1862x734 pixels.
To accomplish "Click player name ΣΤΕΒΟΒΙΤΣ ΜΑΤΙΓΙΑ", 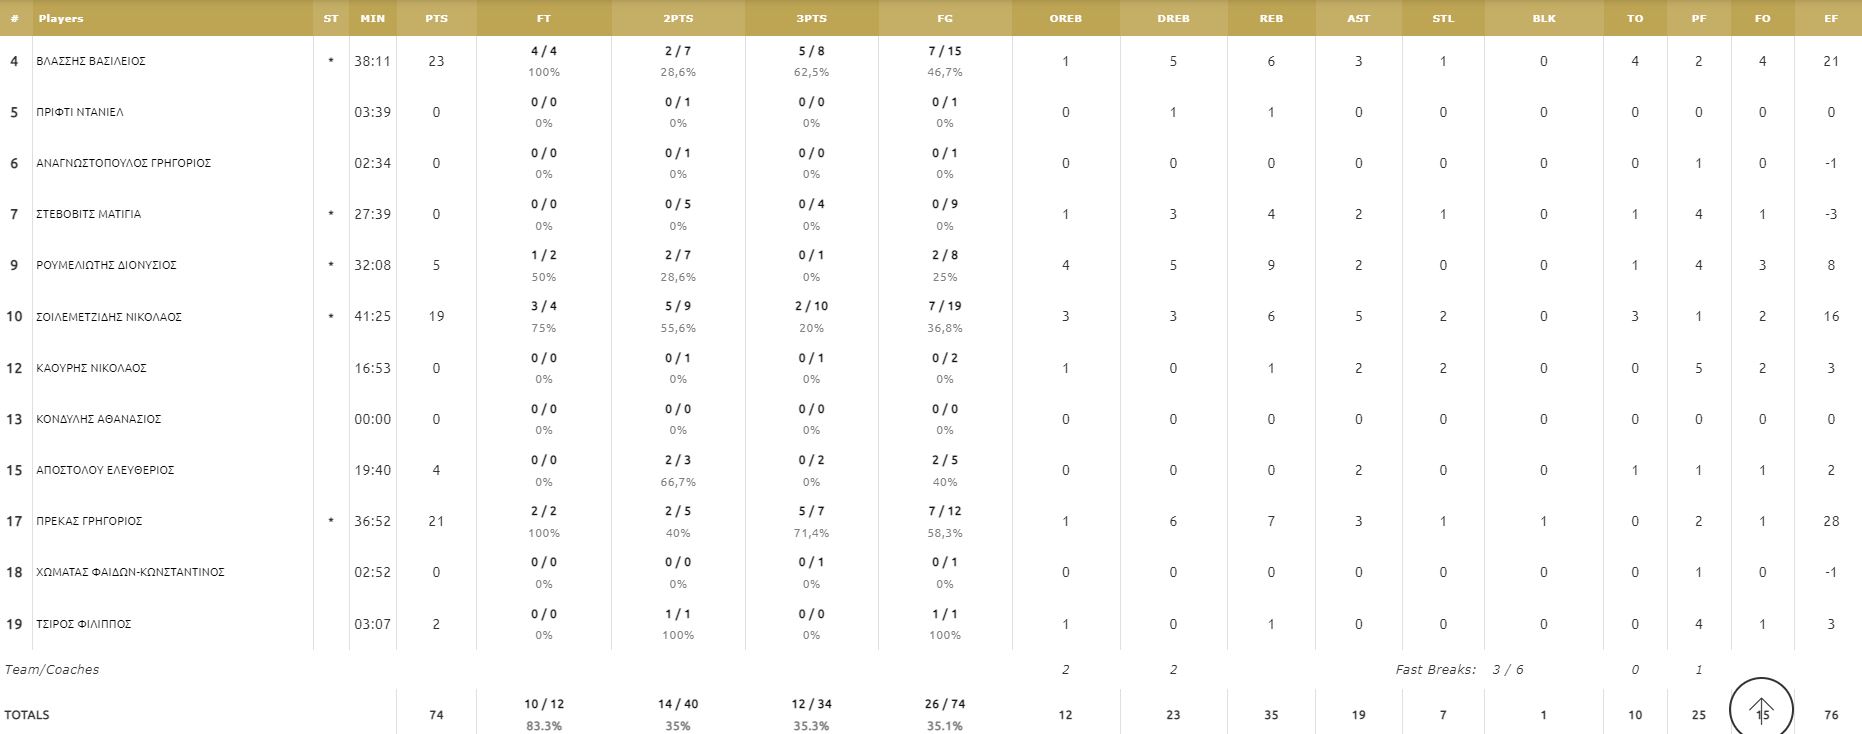I will coord(89,214).
